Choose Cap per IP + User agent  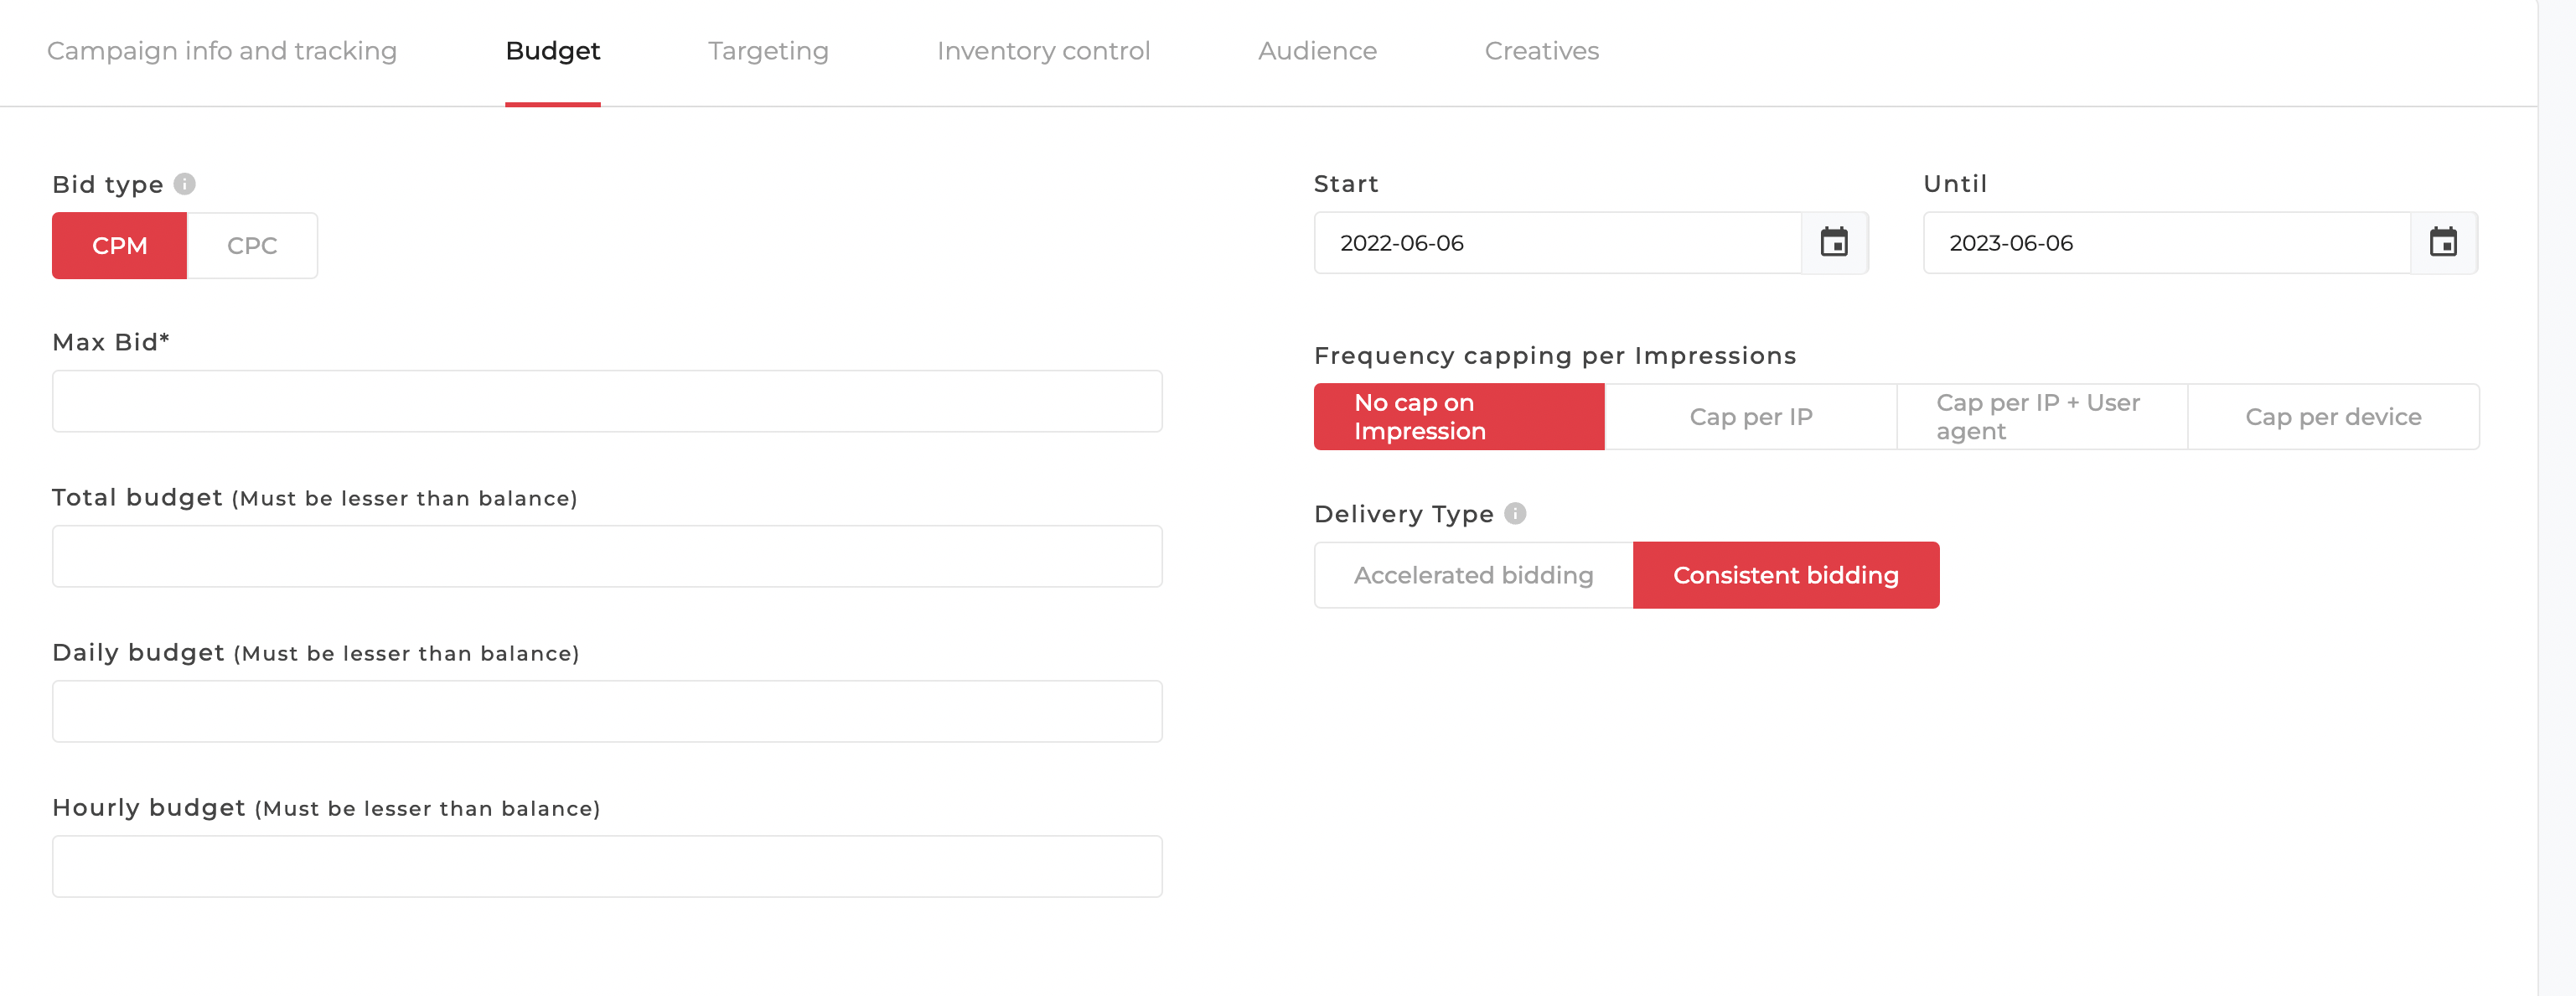click(x=2042, y=417)
